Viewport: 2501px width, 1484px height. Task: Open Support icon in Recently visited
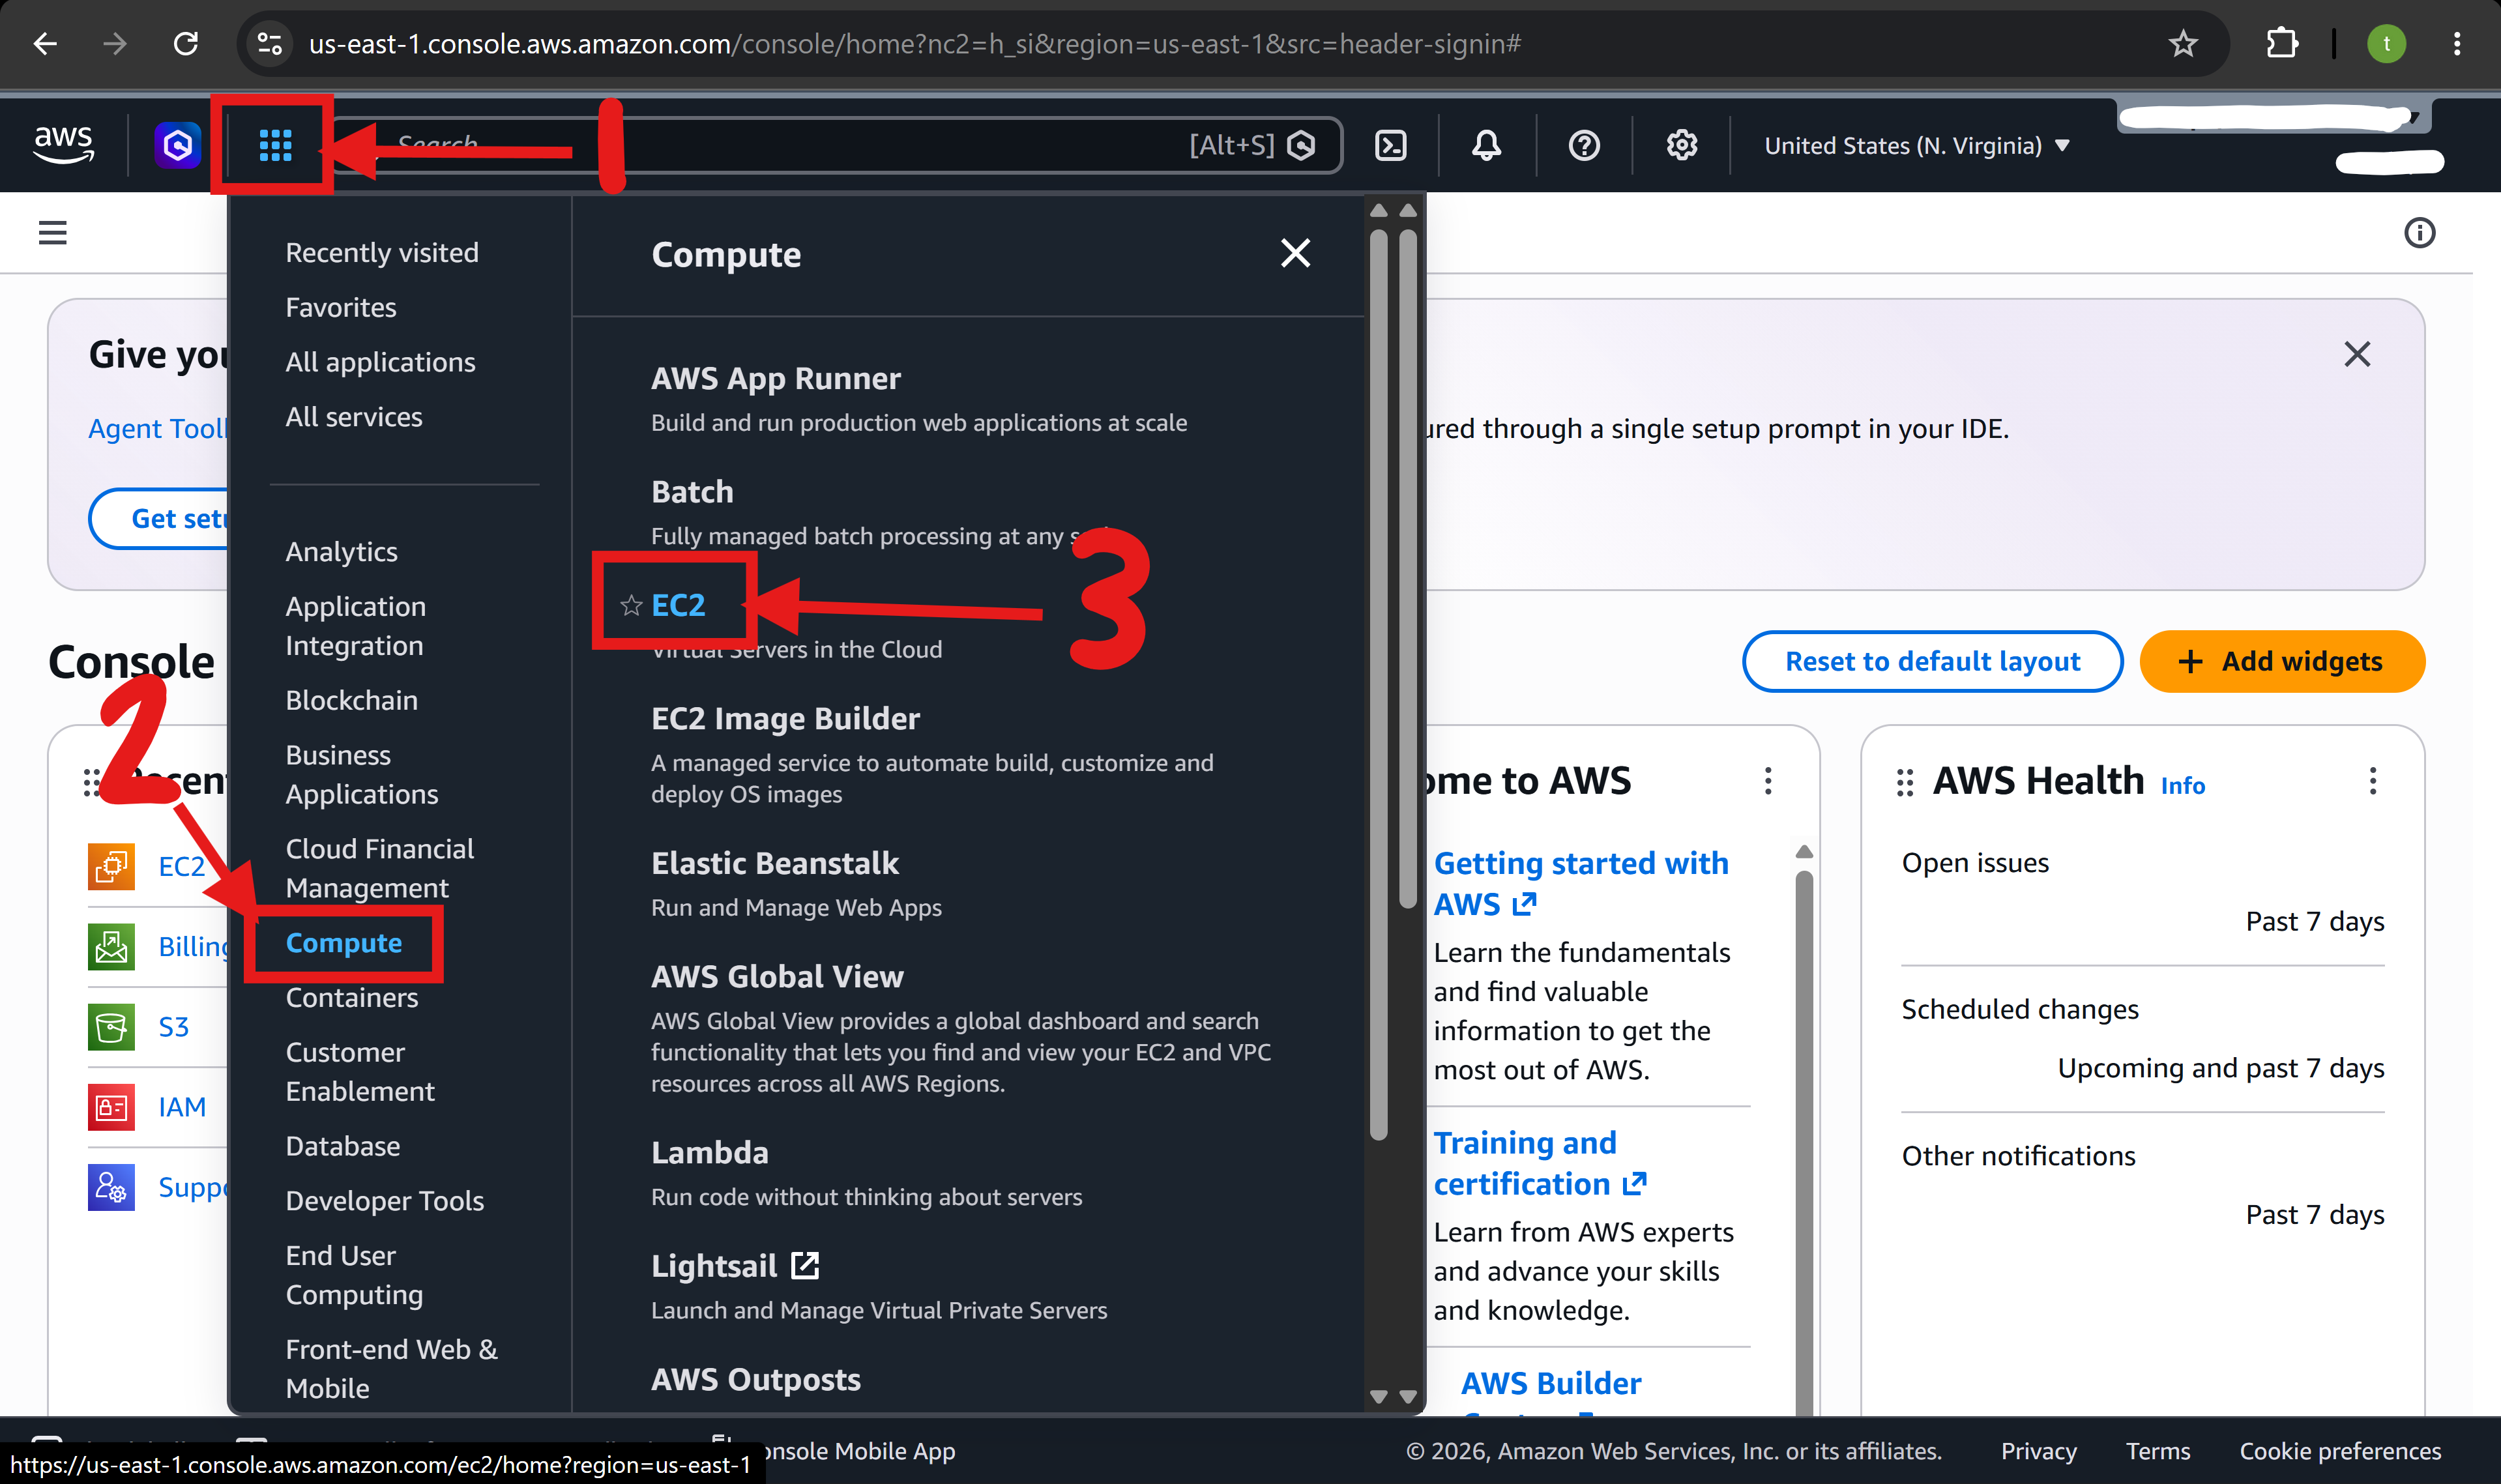pyautogui.click(x=111, y=1187)
